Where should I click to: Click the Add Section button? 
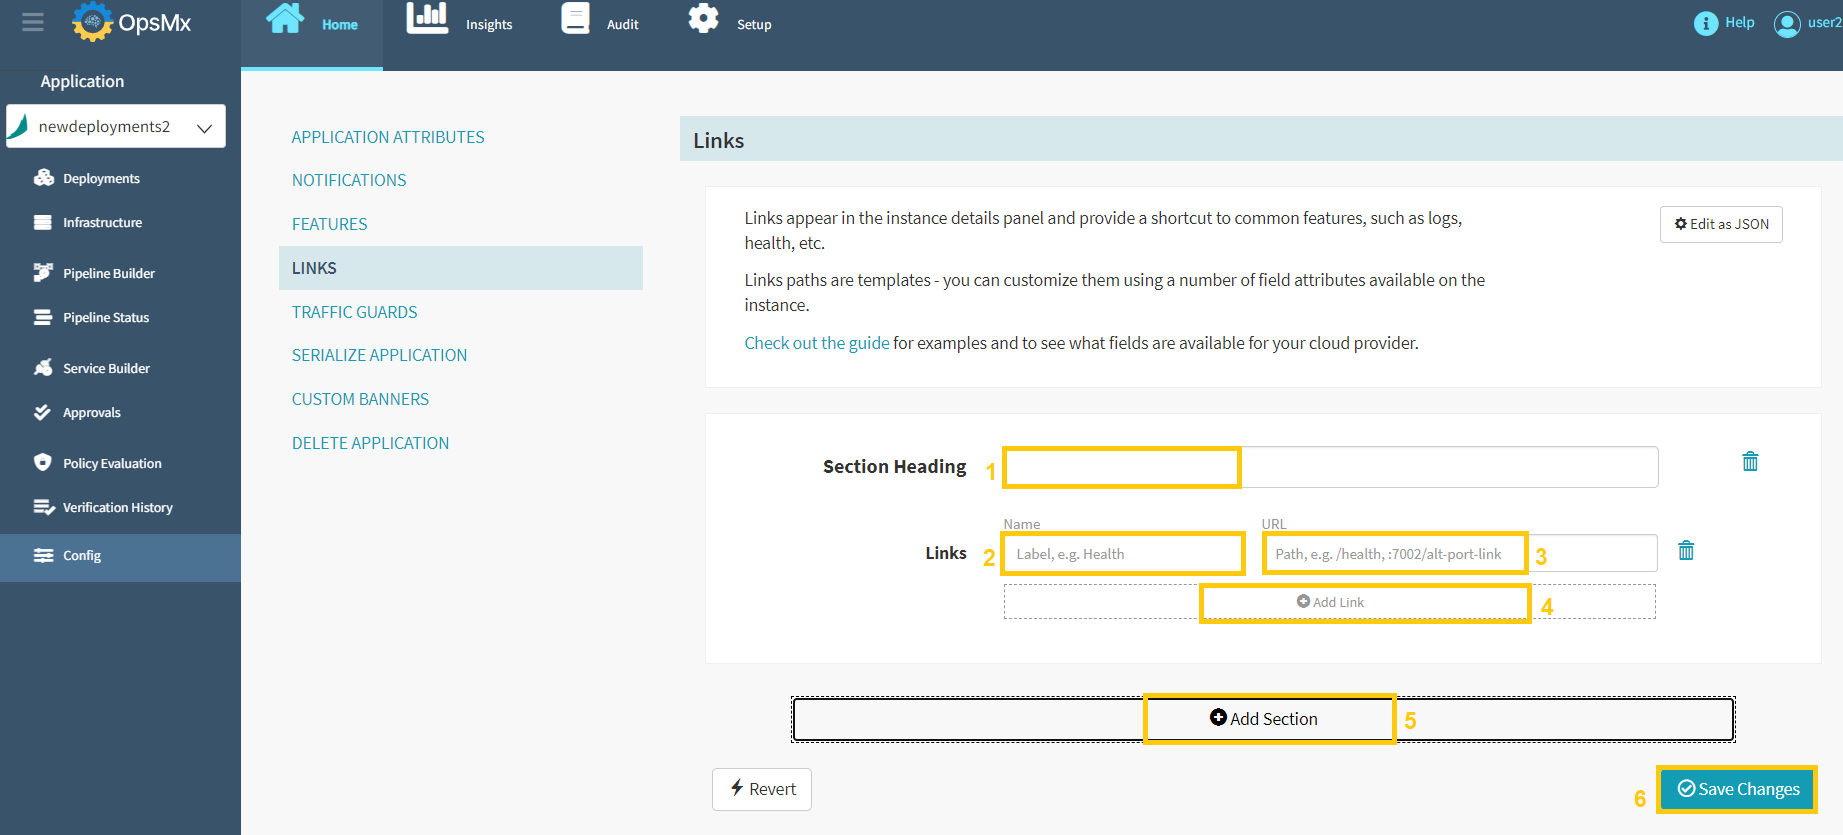[x=1263, y=719]
